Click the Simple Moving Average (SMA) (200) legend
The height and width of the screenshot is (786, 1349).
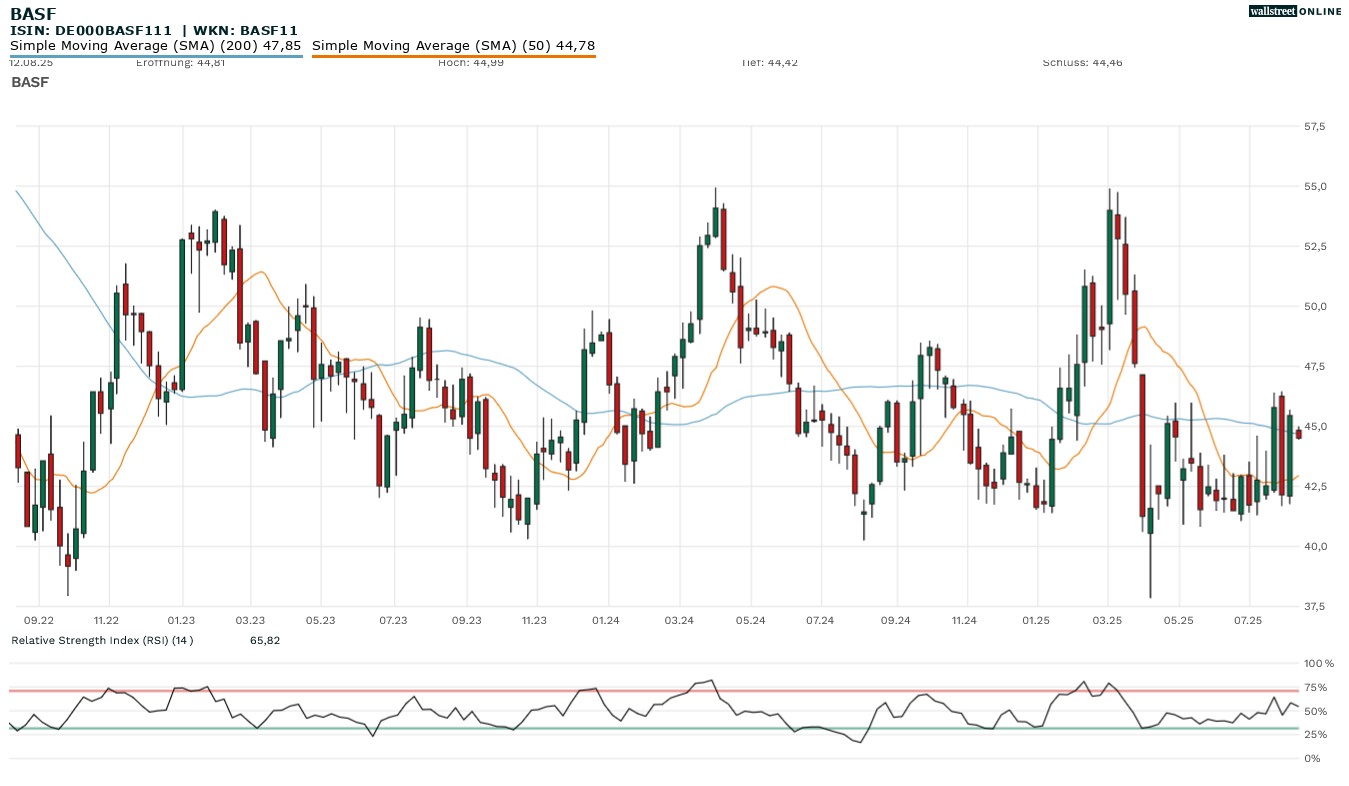click(156, 45)
